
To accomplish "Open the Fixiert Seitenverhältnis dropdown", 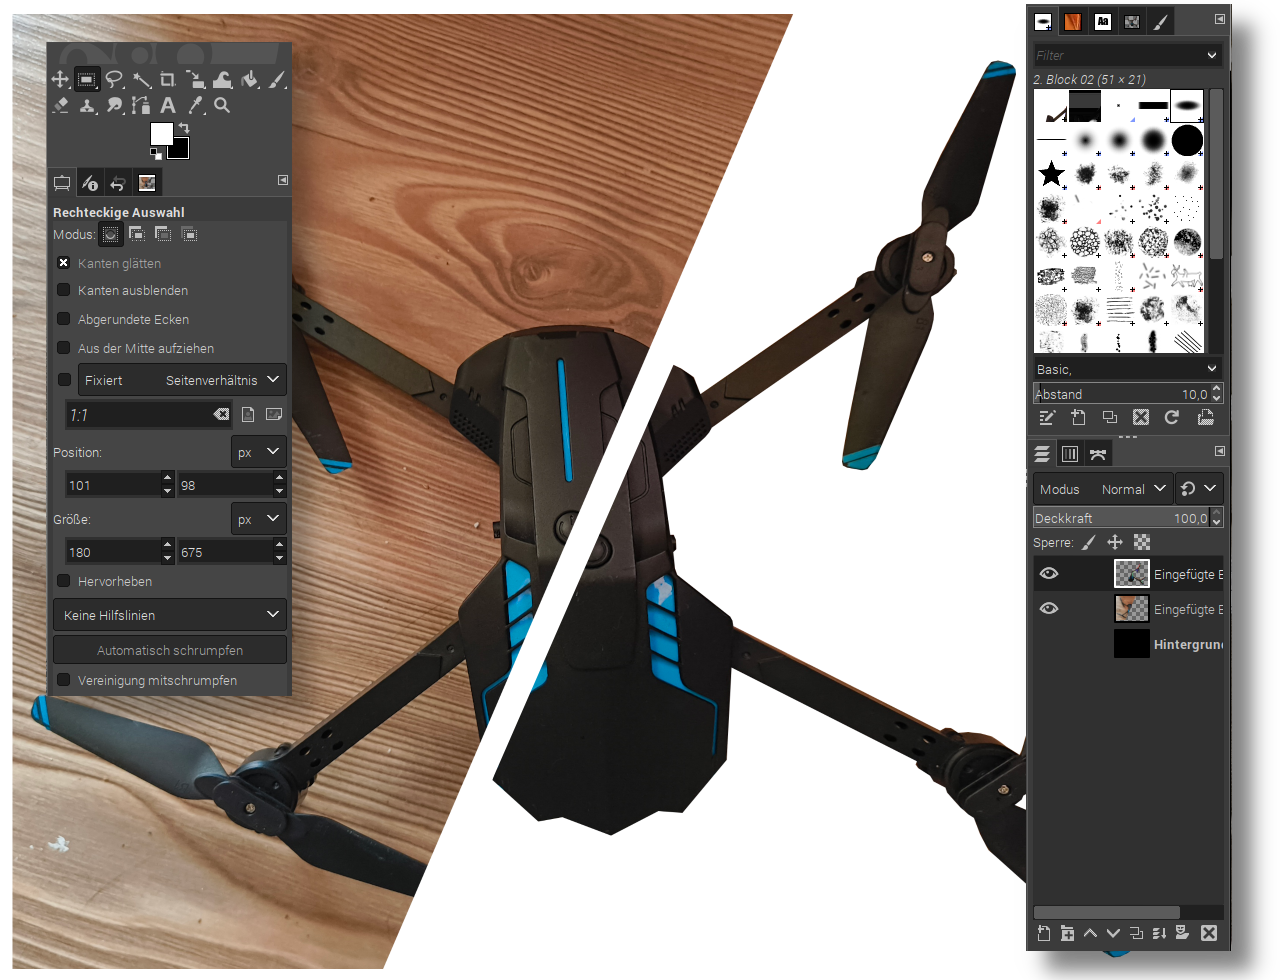I will coord(183,380).
